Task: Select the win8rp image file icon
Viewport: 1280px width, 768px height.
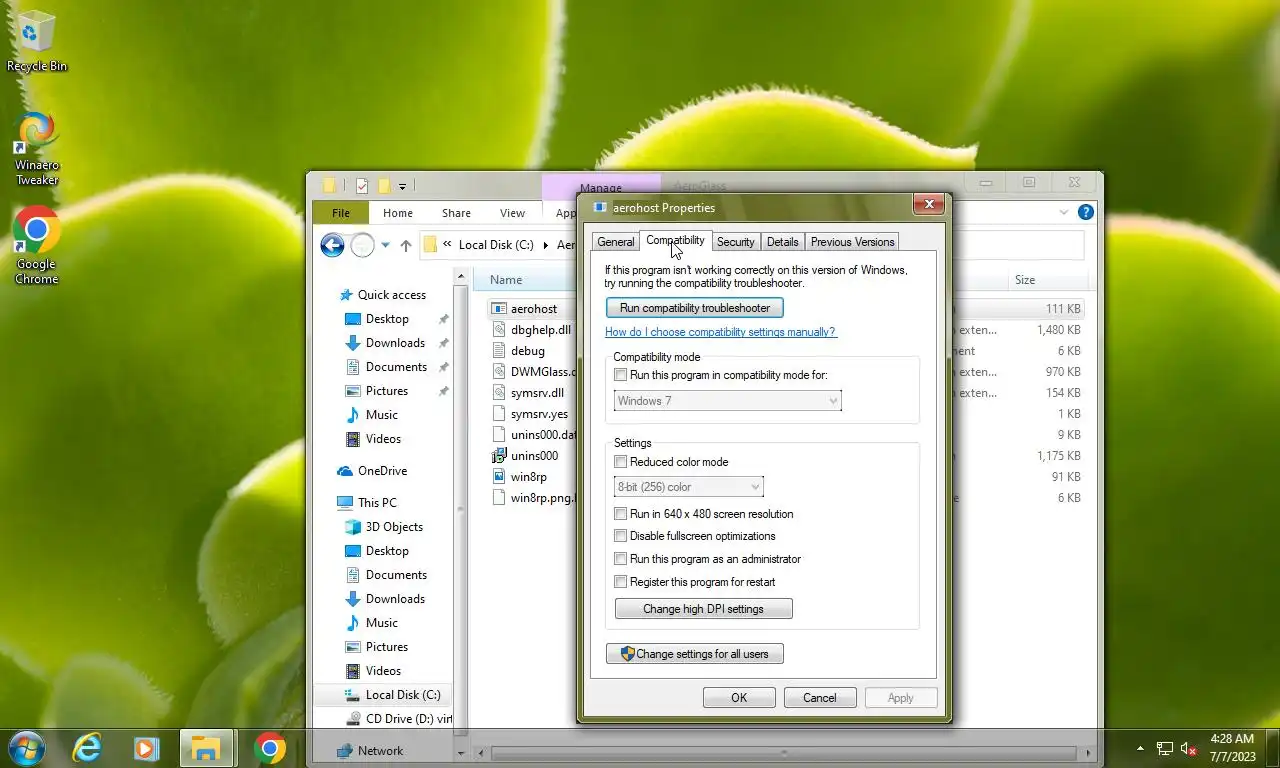Action: (x=501, y=477)
